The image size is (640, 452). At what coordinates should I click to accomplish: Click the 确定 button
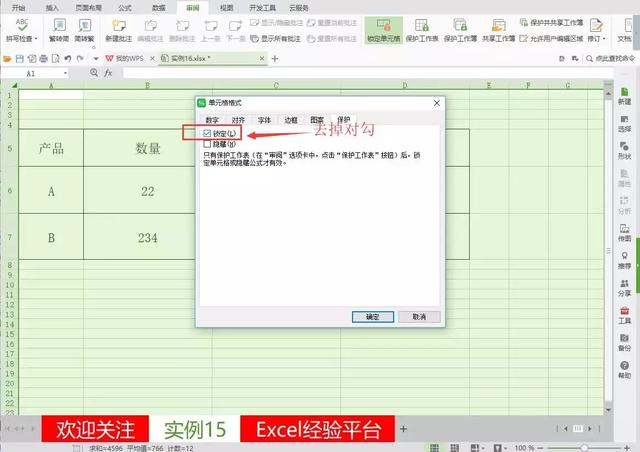(373, 316)
